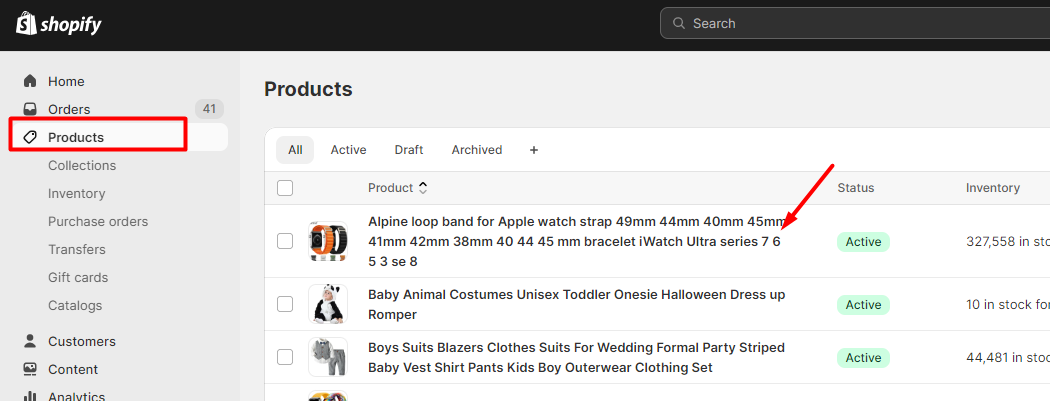Toggle the select-all products checkbox
This screenshot has width=1050, height=401.
click(285, 188)
